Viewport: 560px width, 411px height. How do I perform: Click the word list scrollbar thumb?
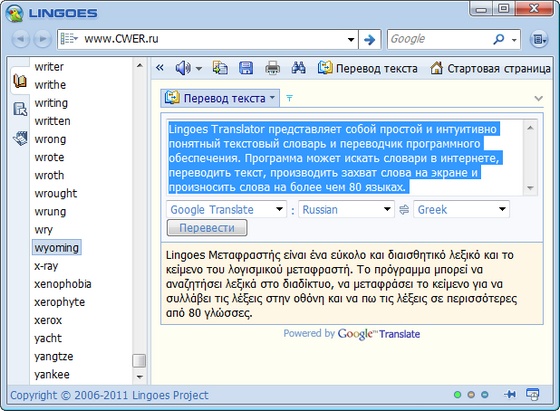click(x=139, y=361)
